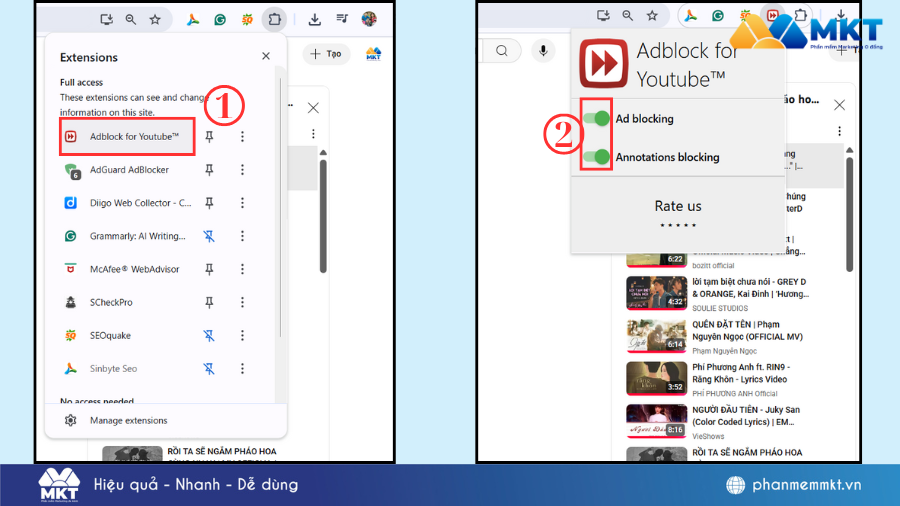Unpin Sinbyte Seo extension
Viewport: 900px width, 506px height.
(210, 368)
